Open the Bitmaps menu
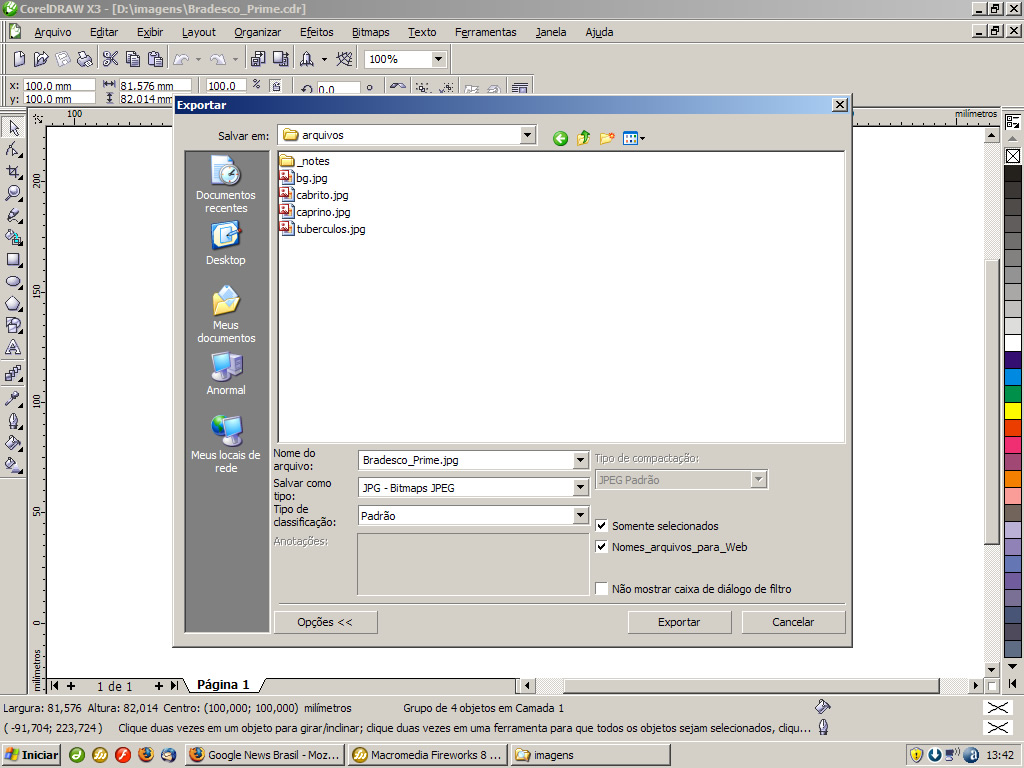The width and height of the screenshot is (1024, 768). (370, 32)
